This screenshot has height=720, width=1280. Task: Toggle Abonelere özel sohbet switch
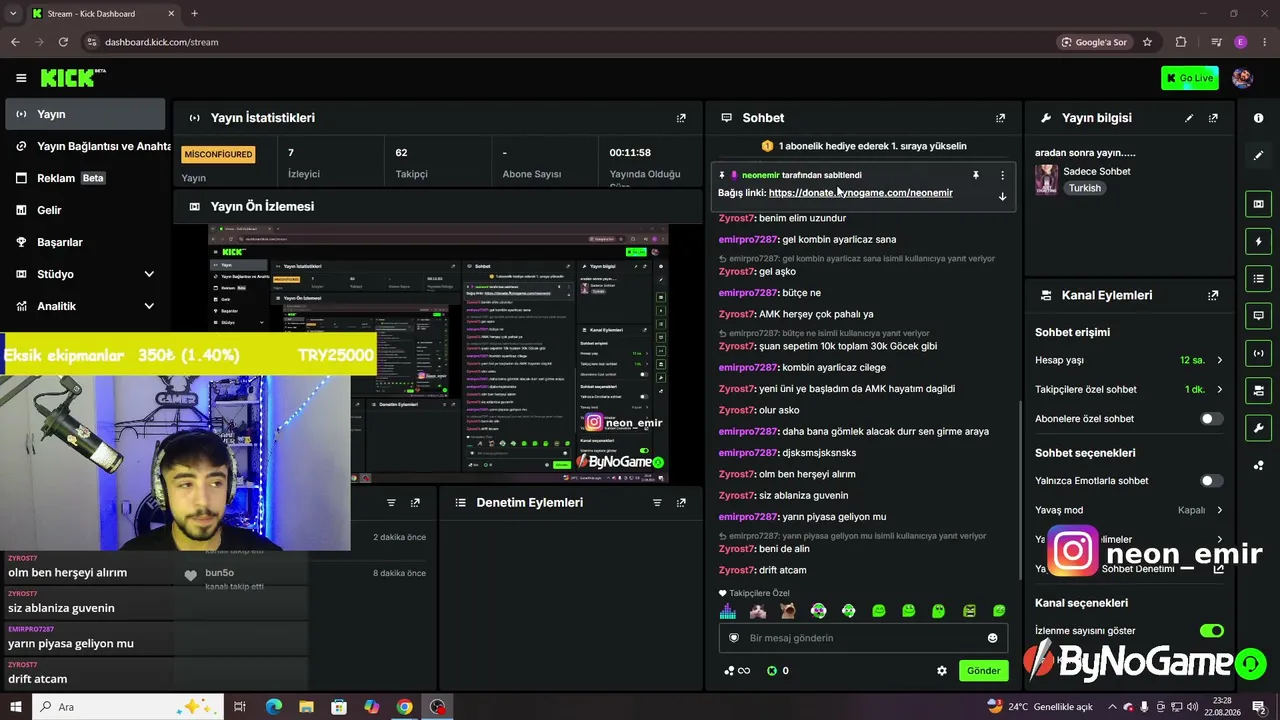coord(1211,419)
